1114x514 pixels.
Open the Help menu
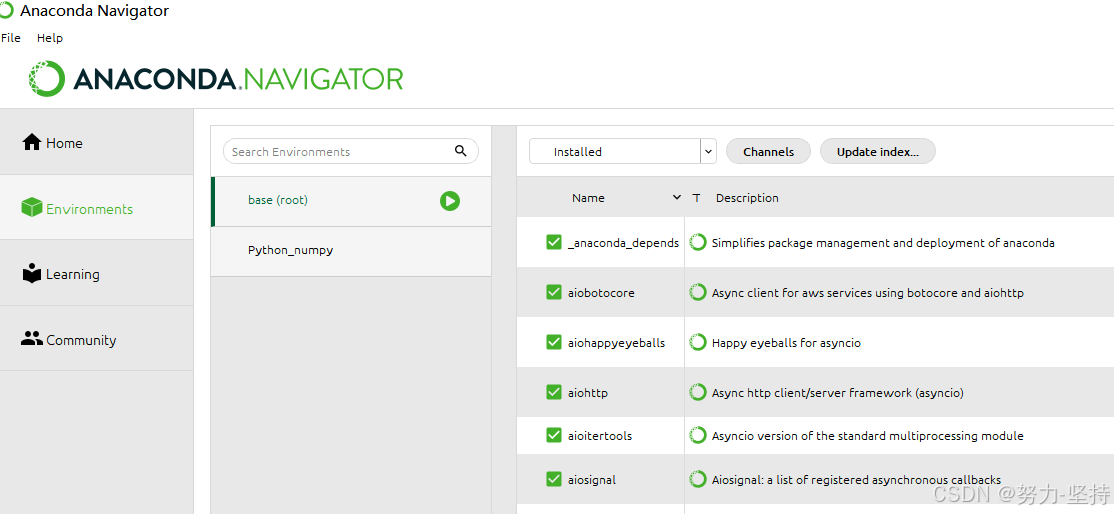pos(50,38)
